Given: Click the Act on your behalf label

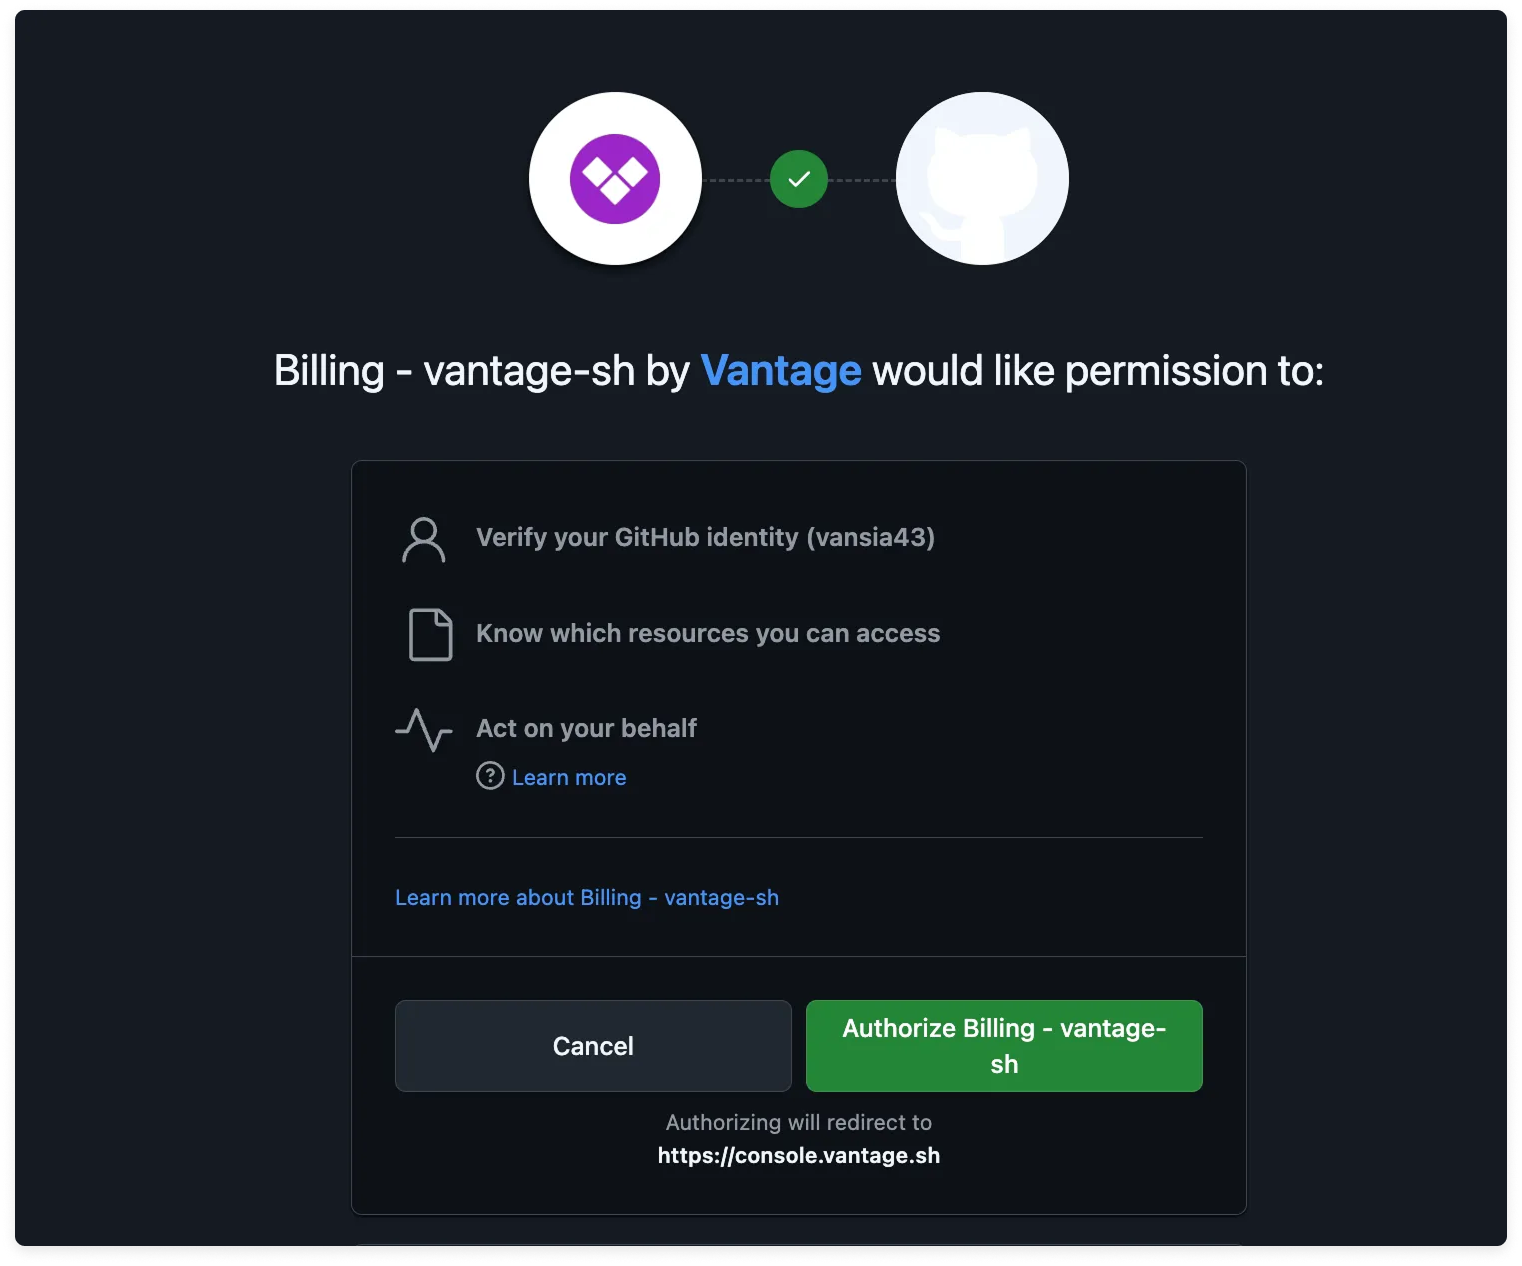Looking at the screenshot, I should (586, 729).
